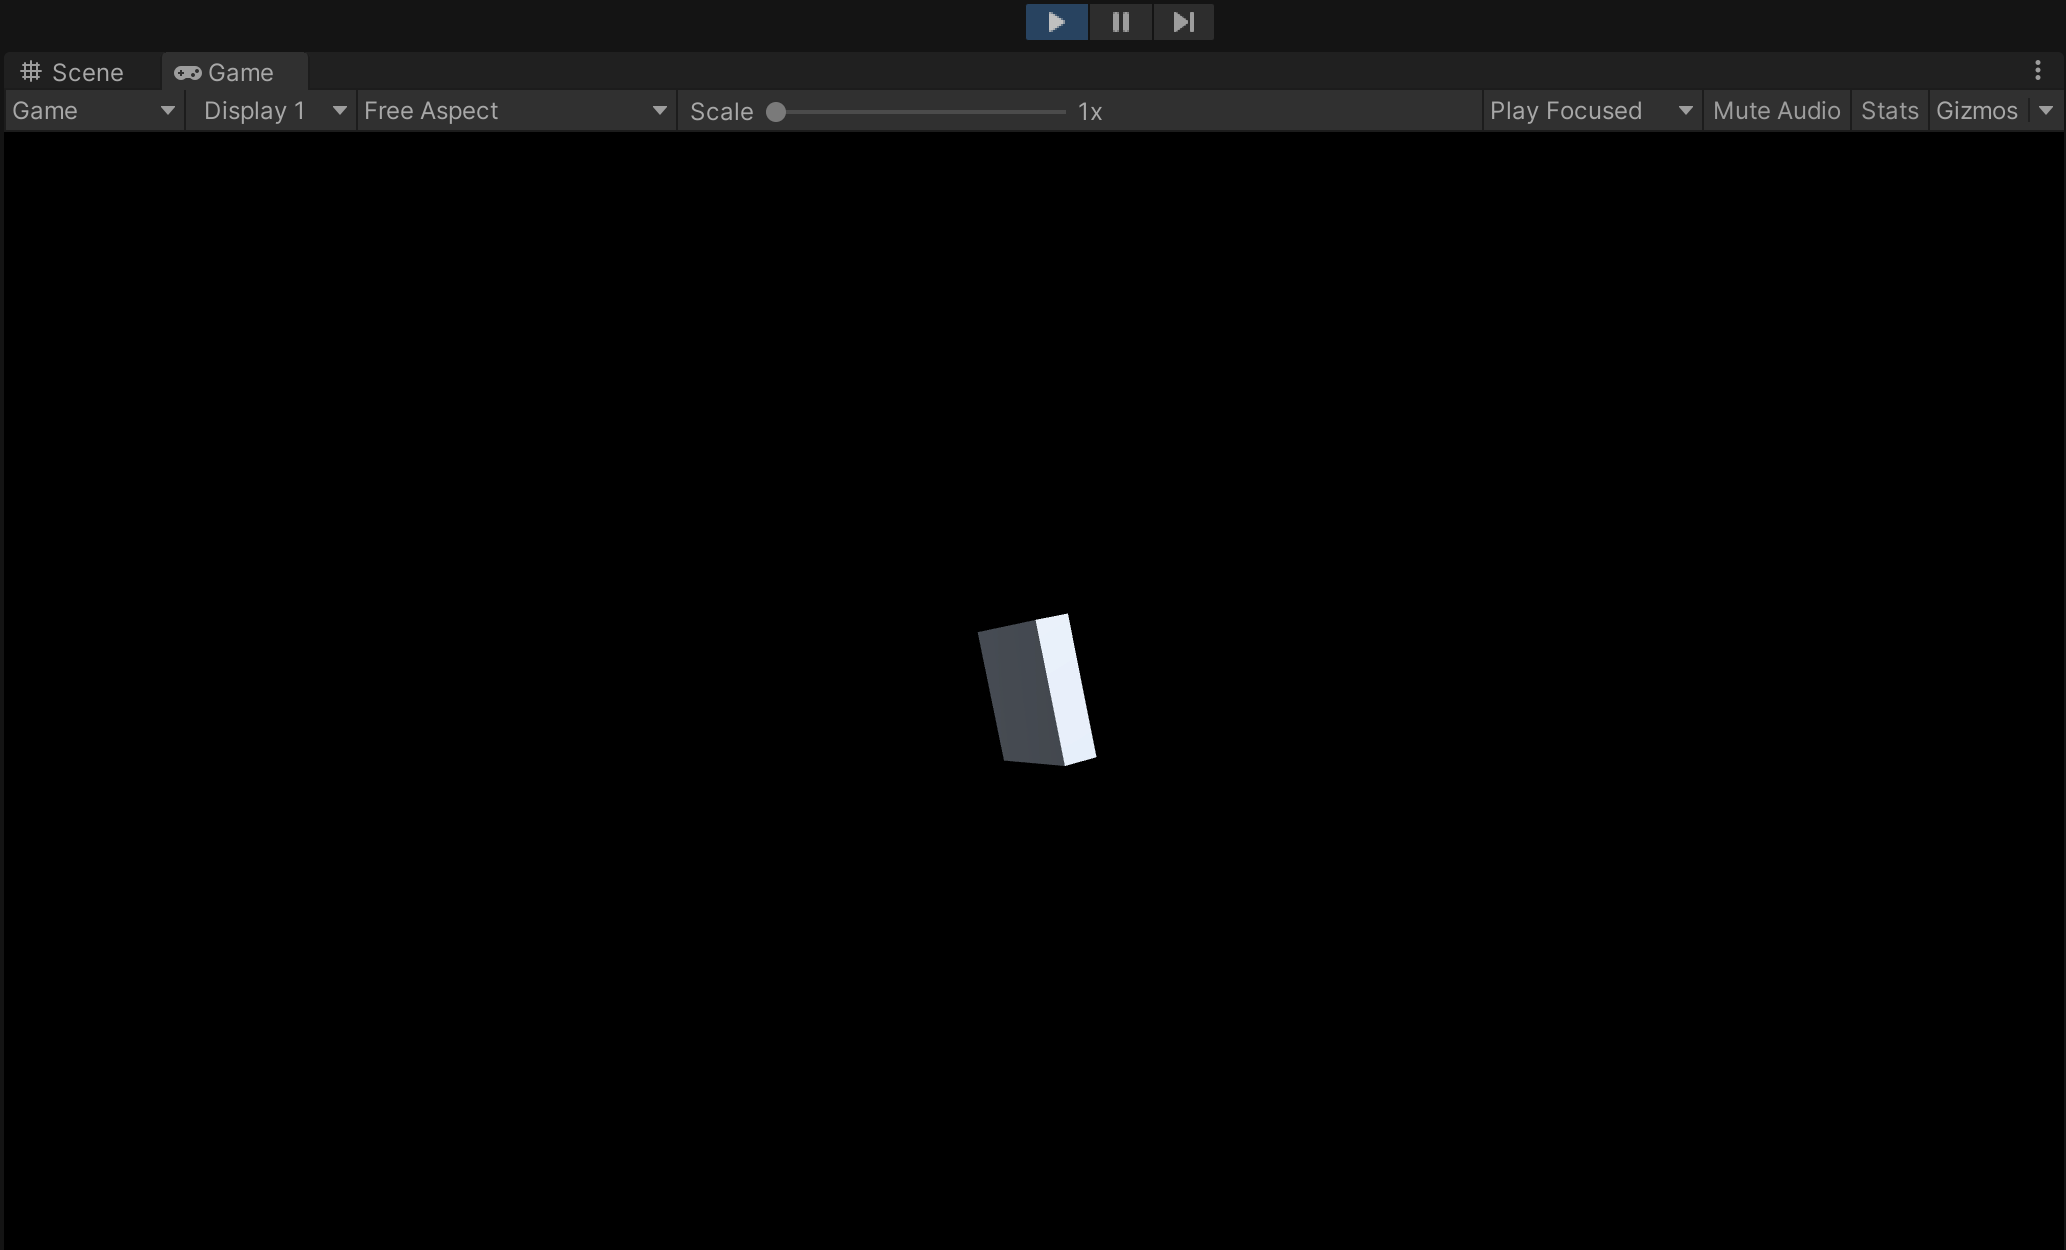Pause the game playback

pos(1120,22)
